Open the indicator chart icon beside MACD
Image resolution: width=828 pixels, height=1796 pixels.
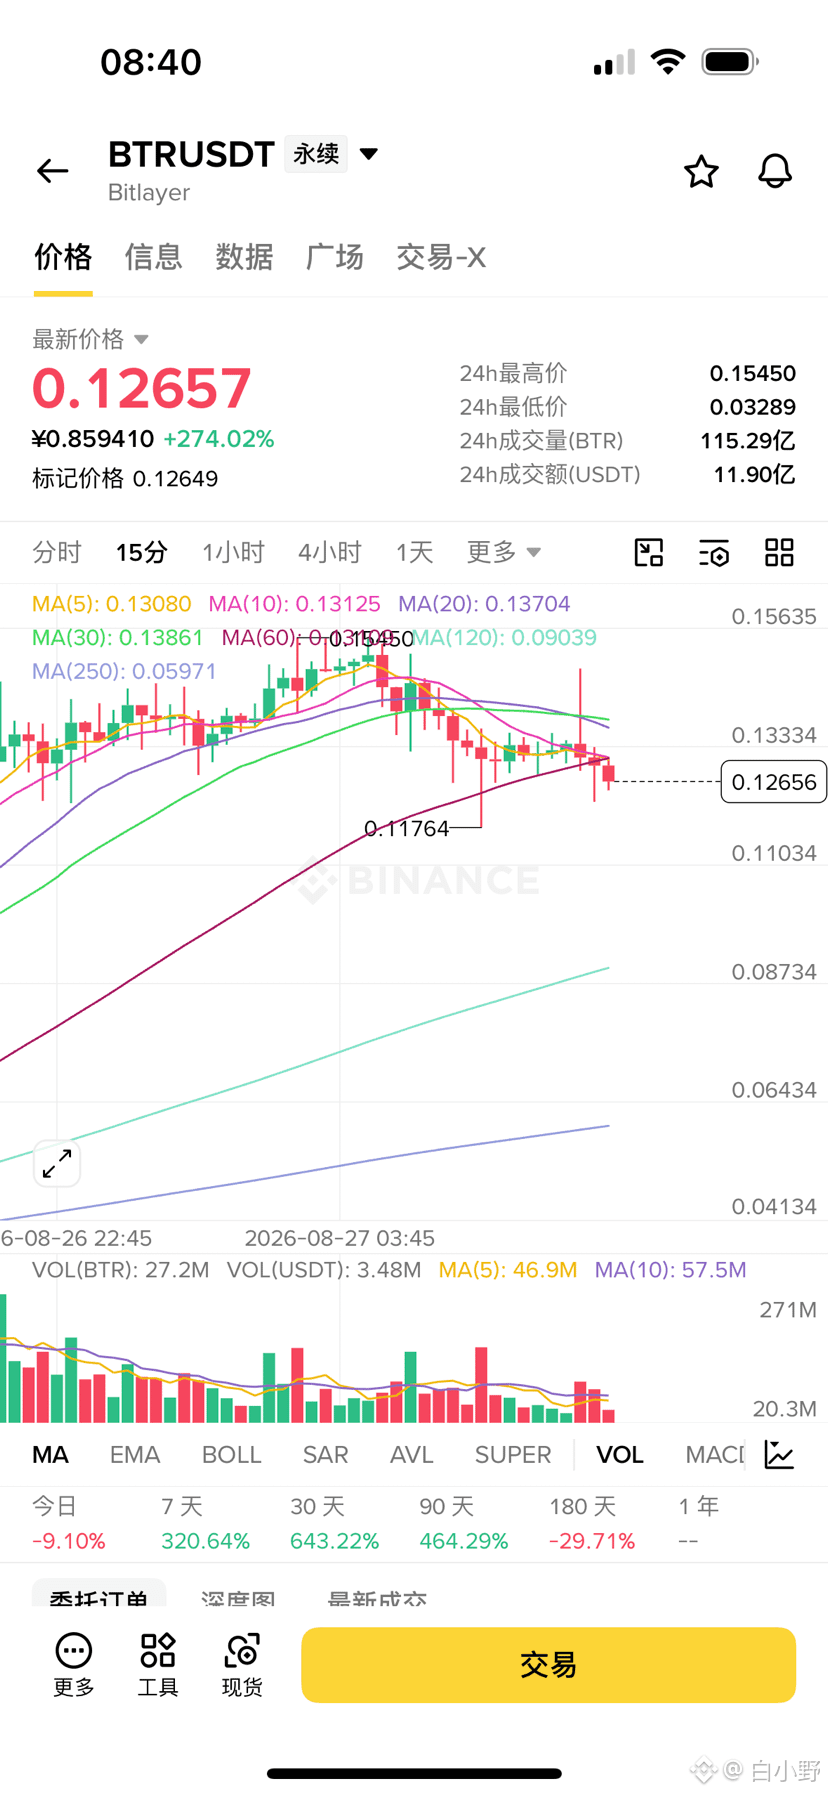[x=779, y=1454]
